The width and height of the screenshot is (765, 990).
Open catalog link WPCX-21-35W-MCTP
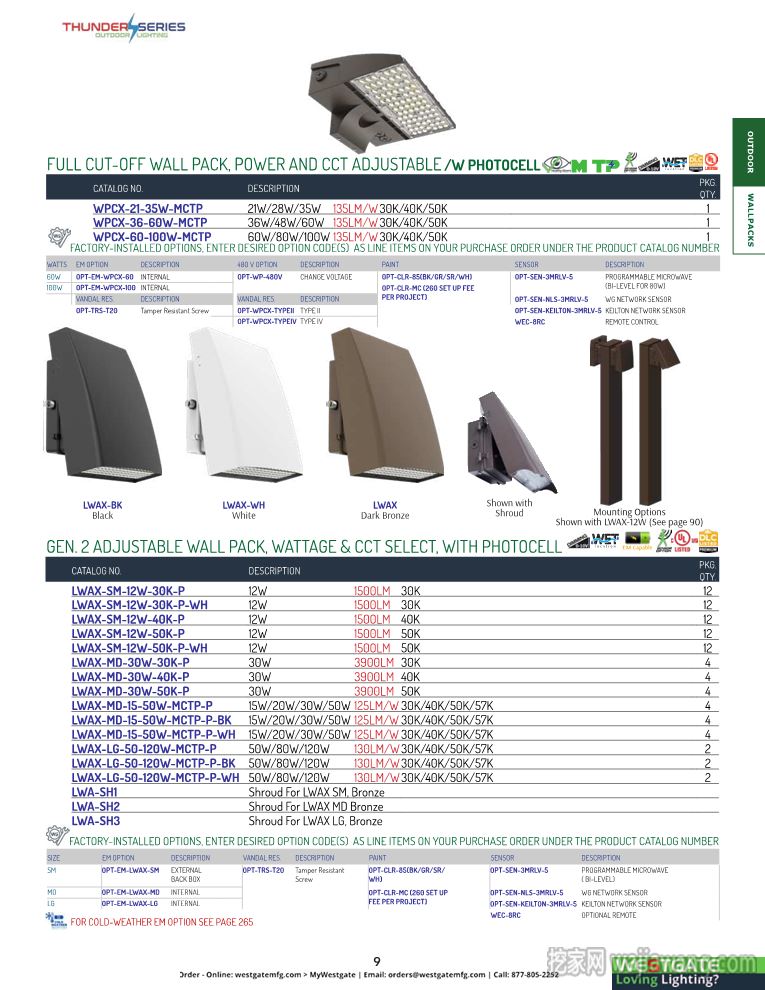tap(148, 208)
